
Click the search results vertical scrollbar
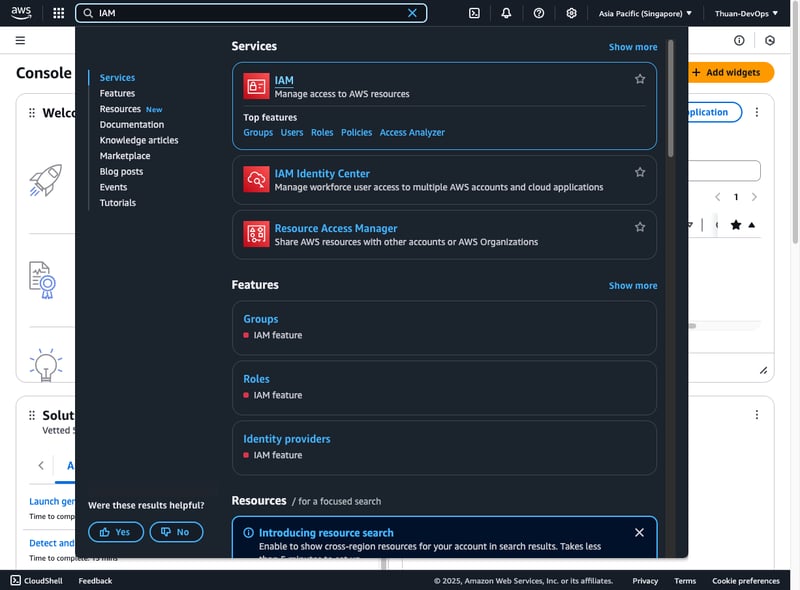(x=670, y=100)
